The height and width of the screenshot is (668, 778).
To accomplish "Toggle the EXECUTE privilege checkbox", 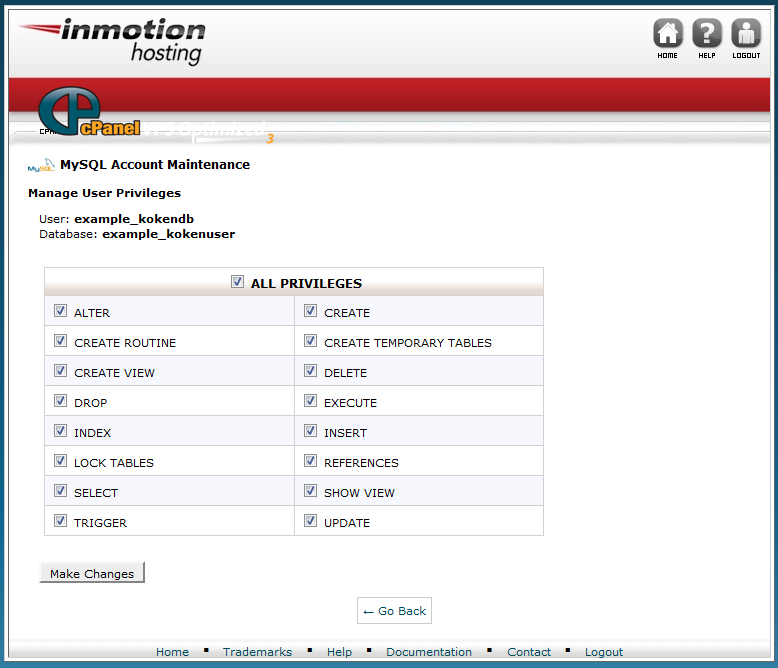I will click(311, 401).
